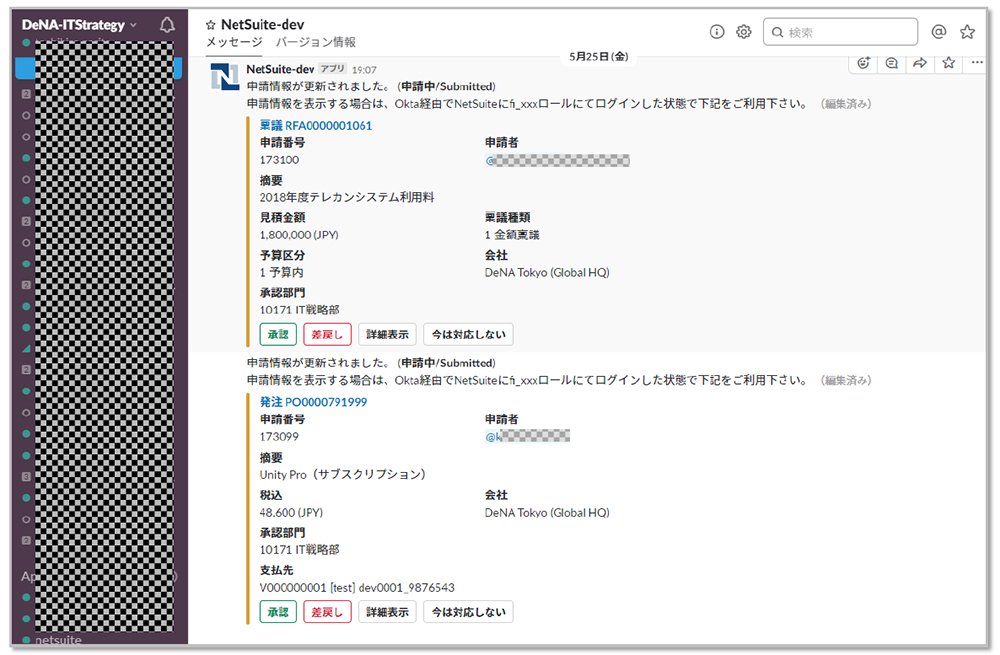
Task: Share the message with arrow icon
Action: (920, 63)
